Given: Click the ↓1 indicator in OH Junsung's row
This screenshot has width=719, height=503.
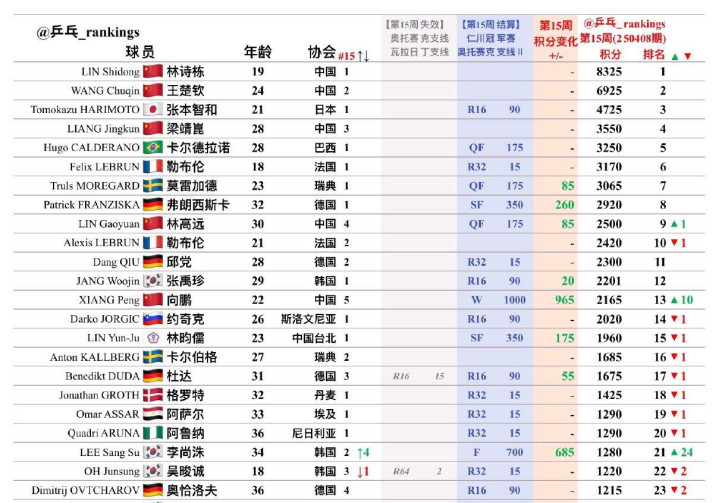Looking at the screenshot, I should click(x=363, y=471).
